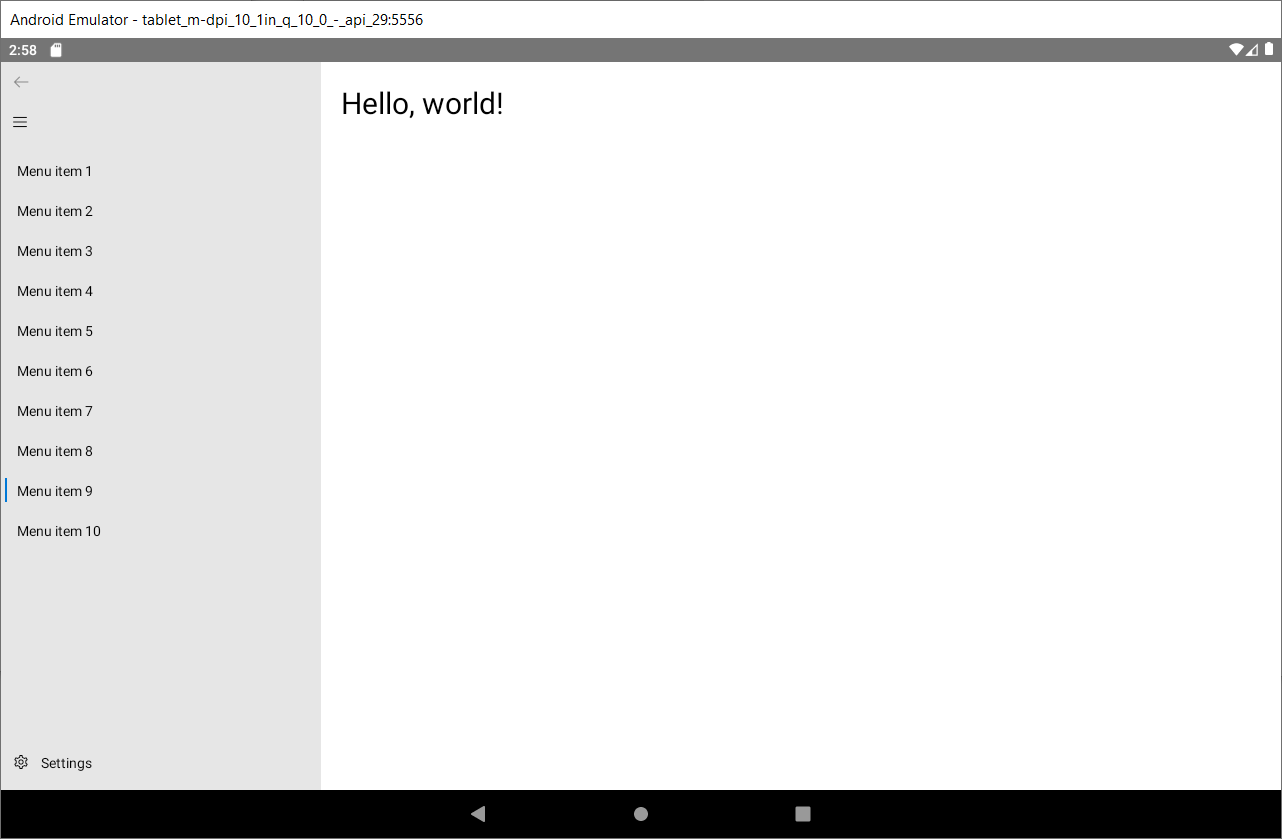
Task: Open Menu item 6
Action: tap(55, 371)
